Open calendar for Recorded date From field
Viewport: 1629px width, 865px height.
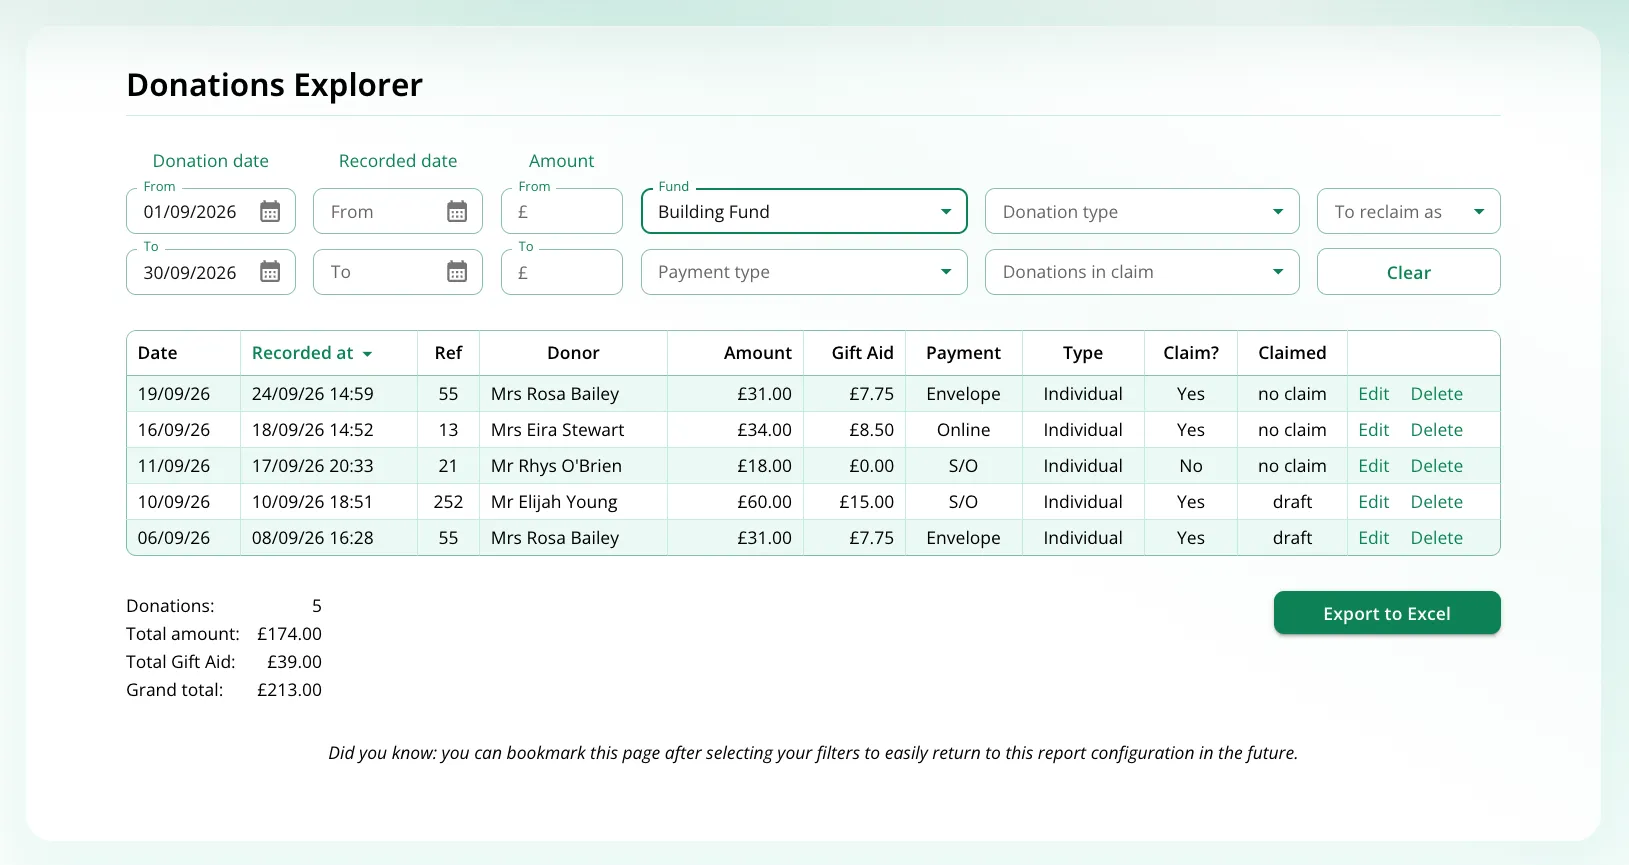[457, 211]
